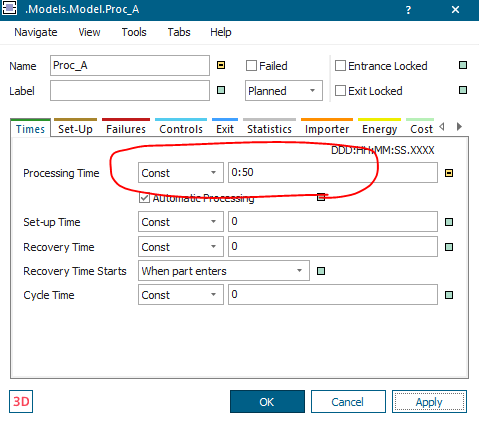Toggle inheritance square next to Label field
This screenshot has height=425, width=479.
tap(221, 90)
